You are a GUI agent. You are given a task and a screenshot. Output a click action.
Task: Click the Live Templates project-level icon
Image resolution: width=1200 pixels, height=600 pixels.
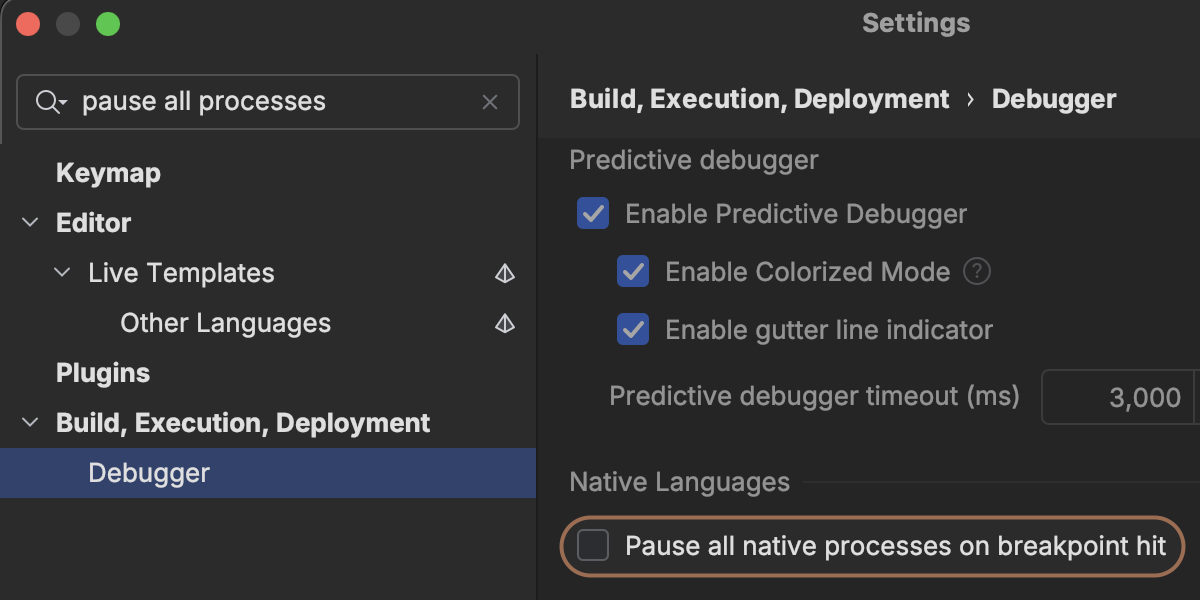(505, 273)
